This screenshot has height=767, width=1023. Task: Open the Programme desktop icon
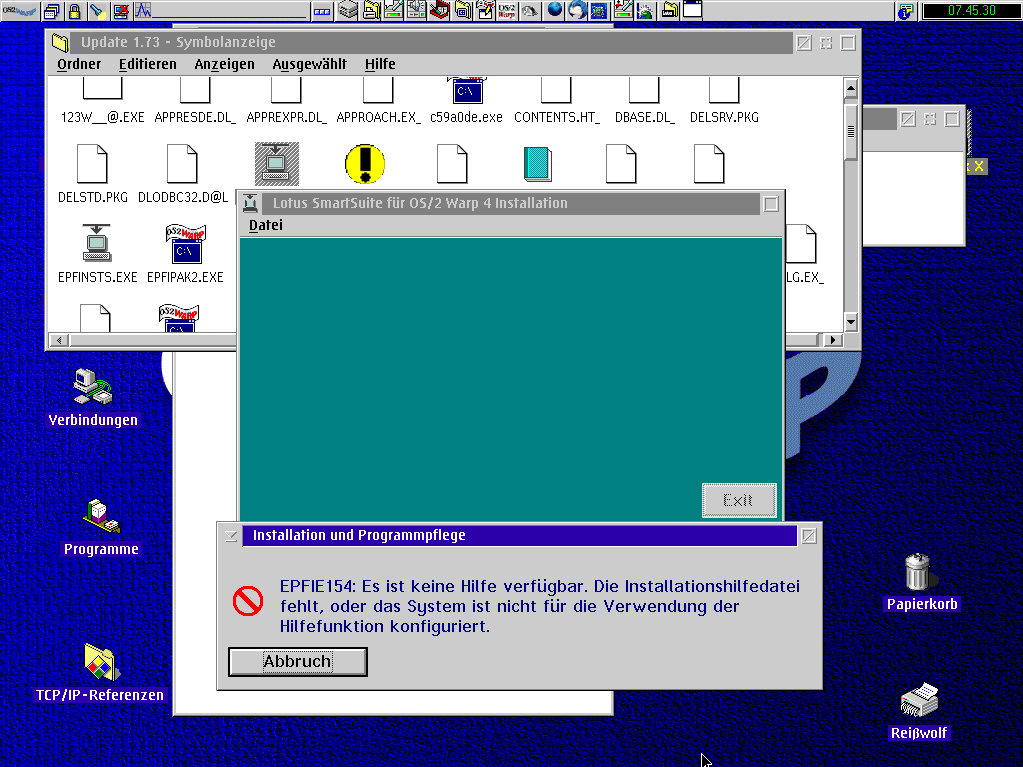tap(100, 515)
